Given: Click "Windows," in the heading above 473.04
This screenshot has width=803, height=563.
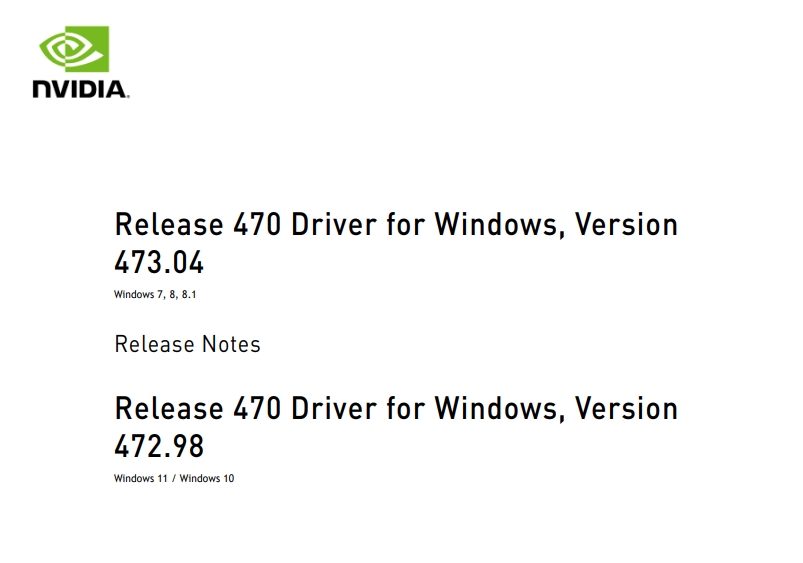Looking at the screenshot, I should (500, 225).
